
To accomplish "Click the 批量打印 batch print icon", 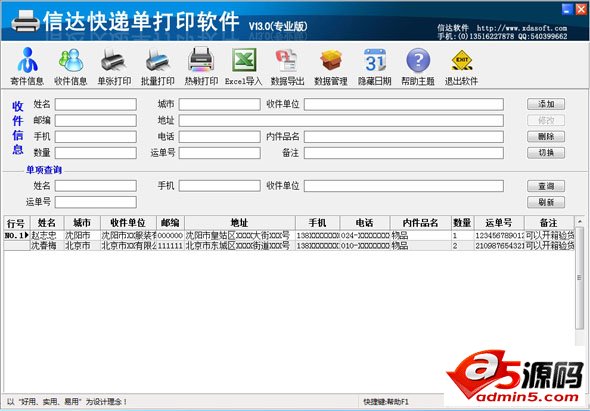I will [158, 67].
